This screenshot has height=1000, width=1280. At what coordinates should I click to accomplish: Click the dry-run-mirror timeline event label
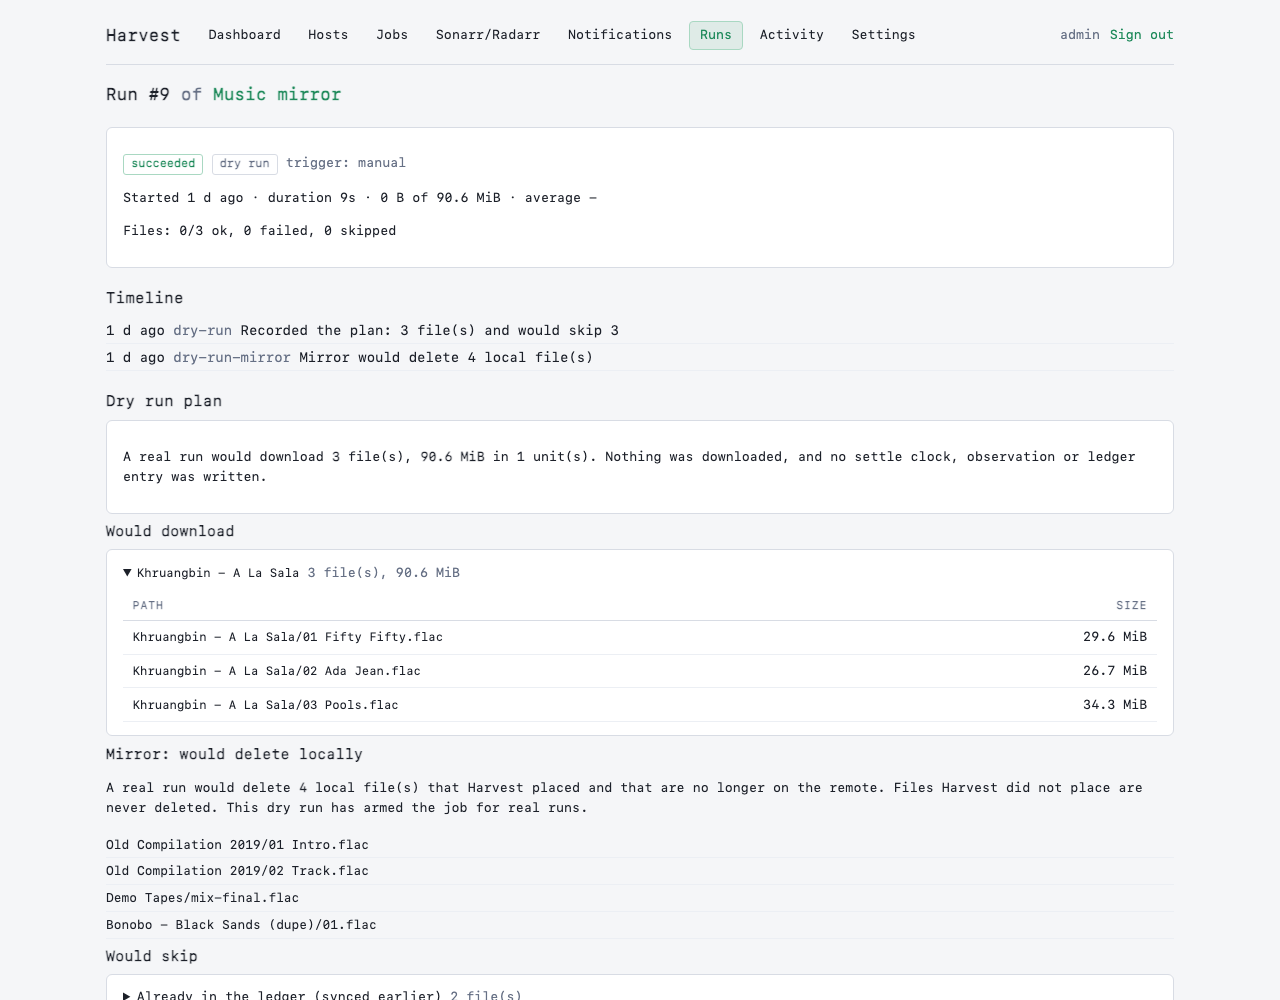[x=232, y=358]
